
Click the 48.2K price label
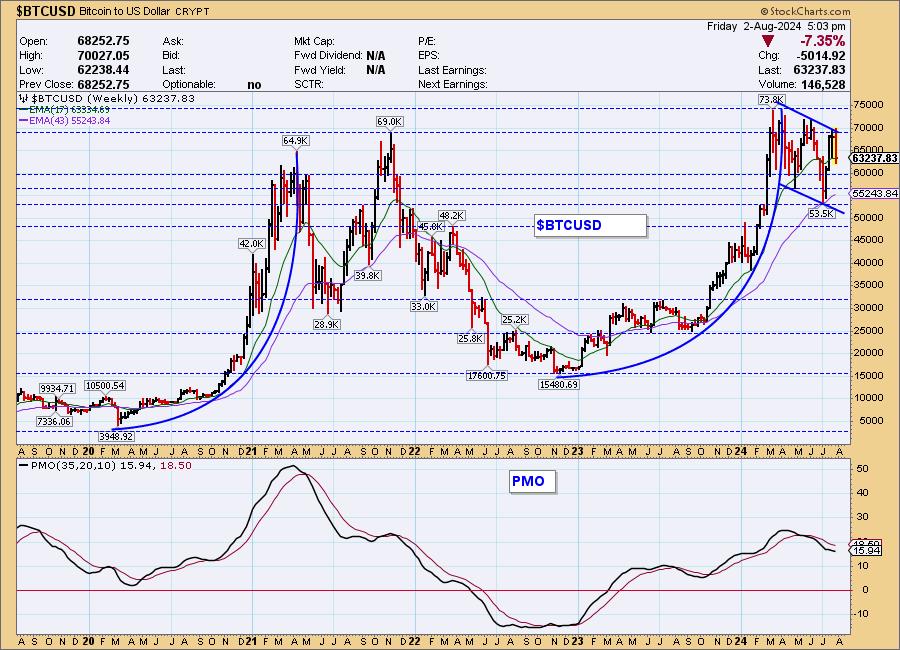point(452,215)
